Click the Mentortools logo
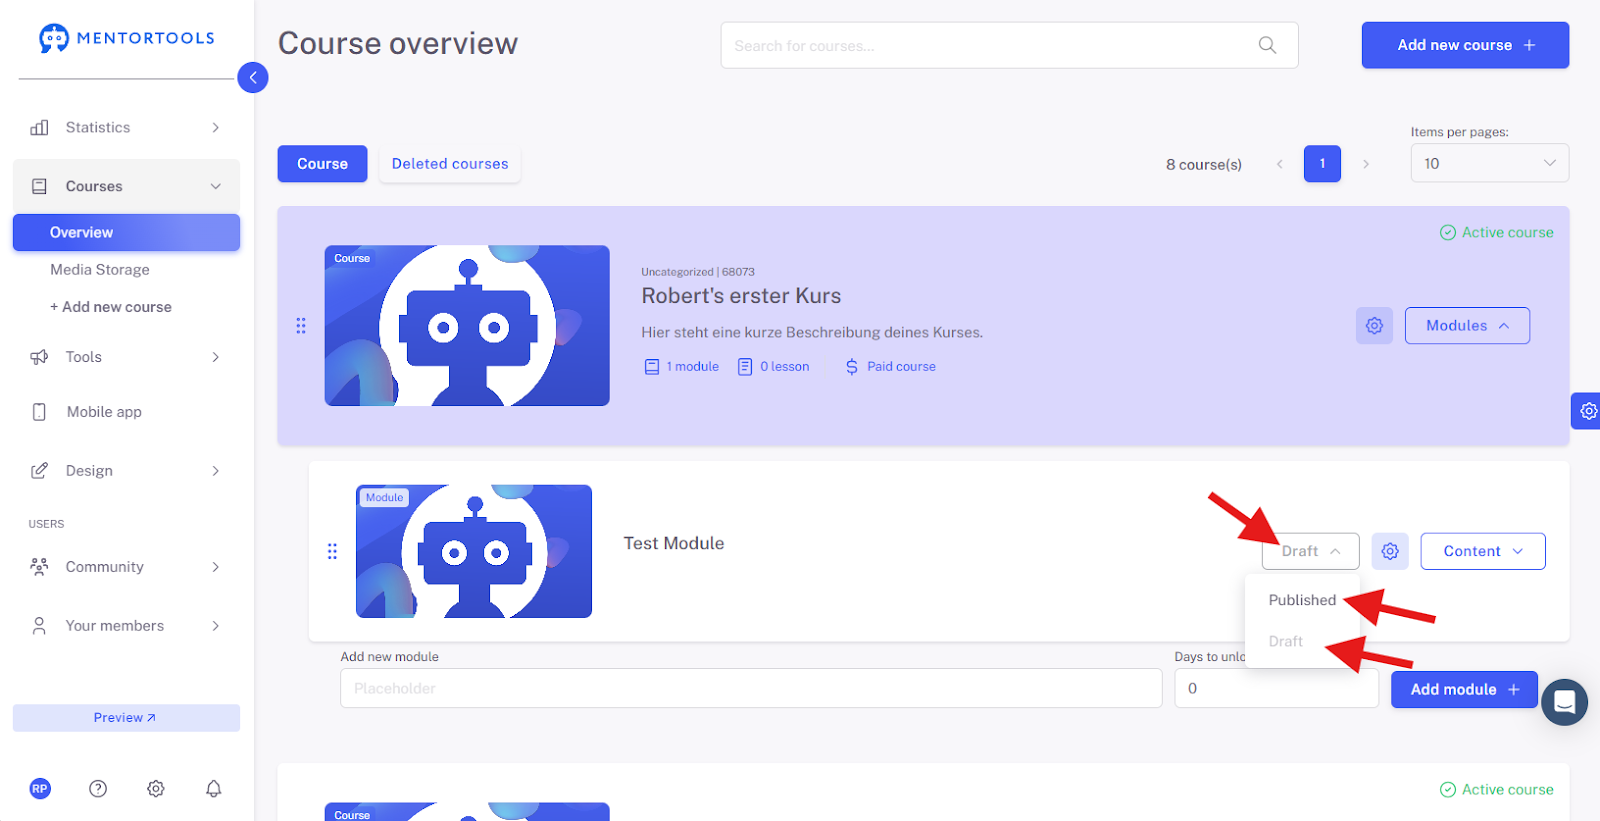The image size is (1600, 821). 126,38
